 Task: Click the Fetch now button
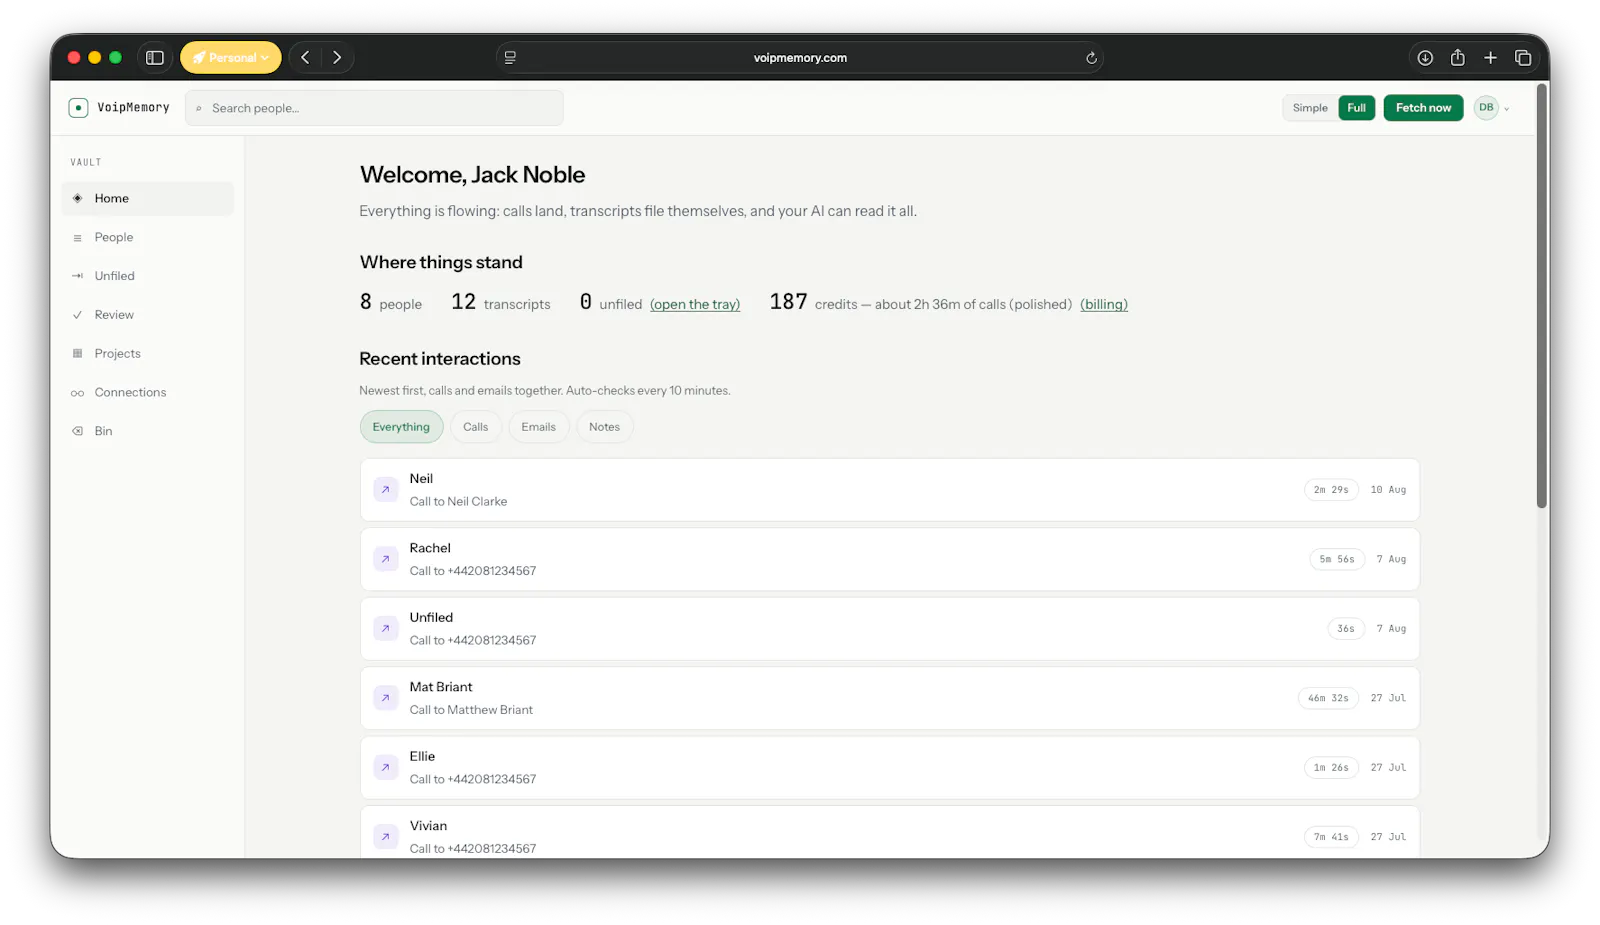pos(1423,108)
